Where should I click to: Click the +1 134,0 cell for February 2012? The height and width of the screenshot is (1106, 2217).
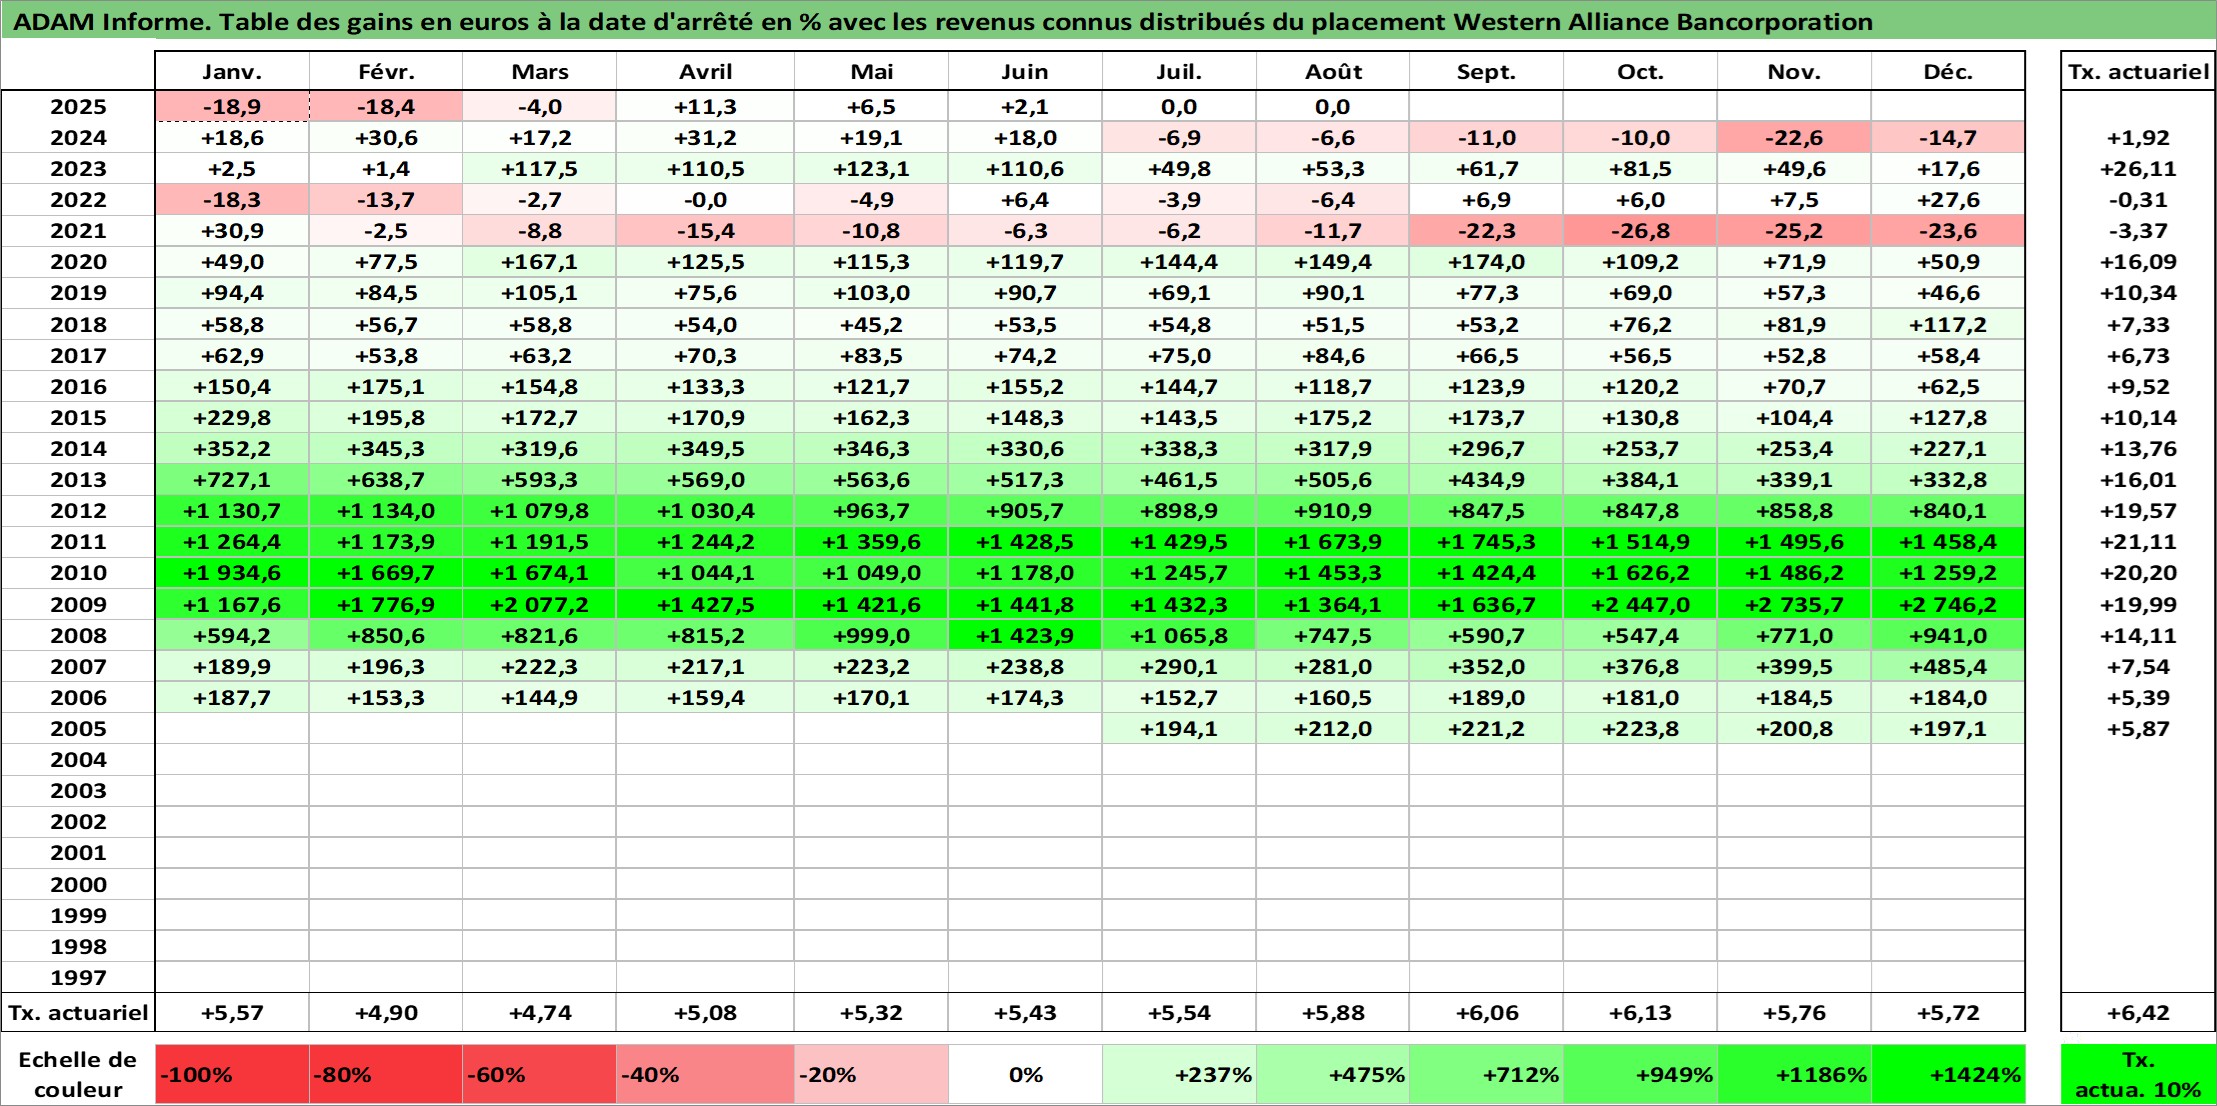[386, 511]
